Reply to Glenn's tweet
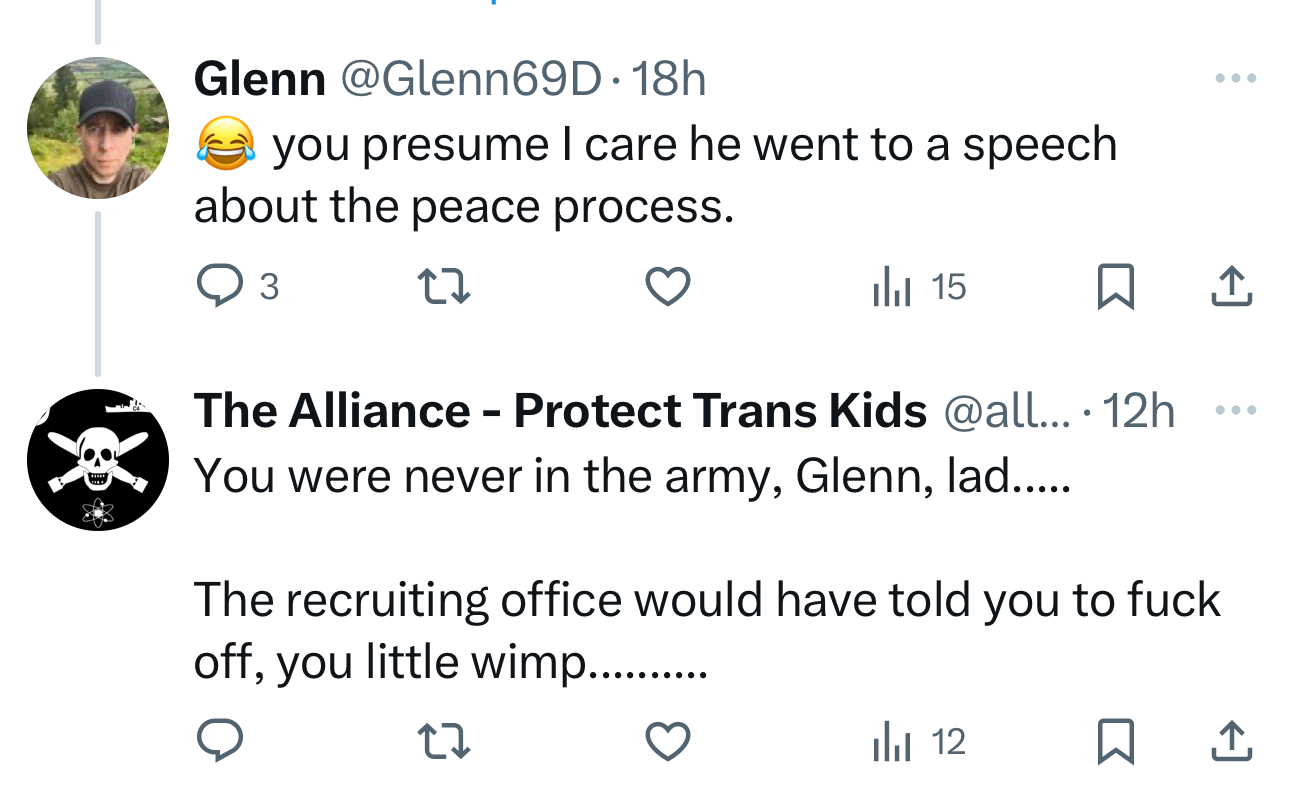The image size is (1290, 798). tap(219, 288)
